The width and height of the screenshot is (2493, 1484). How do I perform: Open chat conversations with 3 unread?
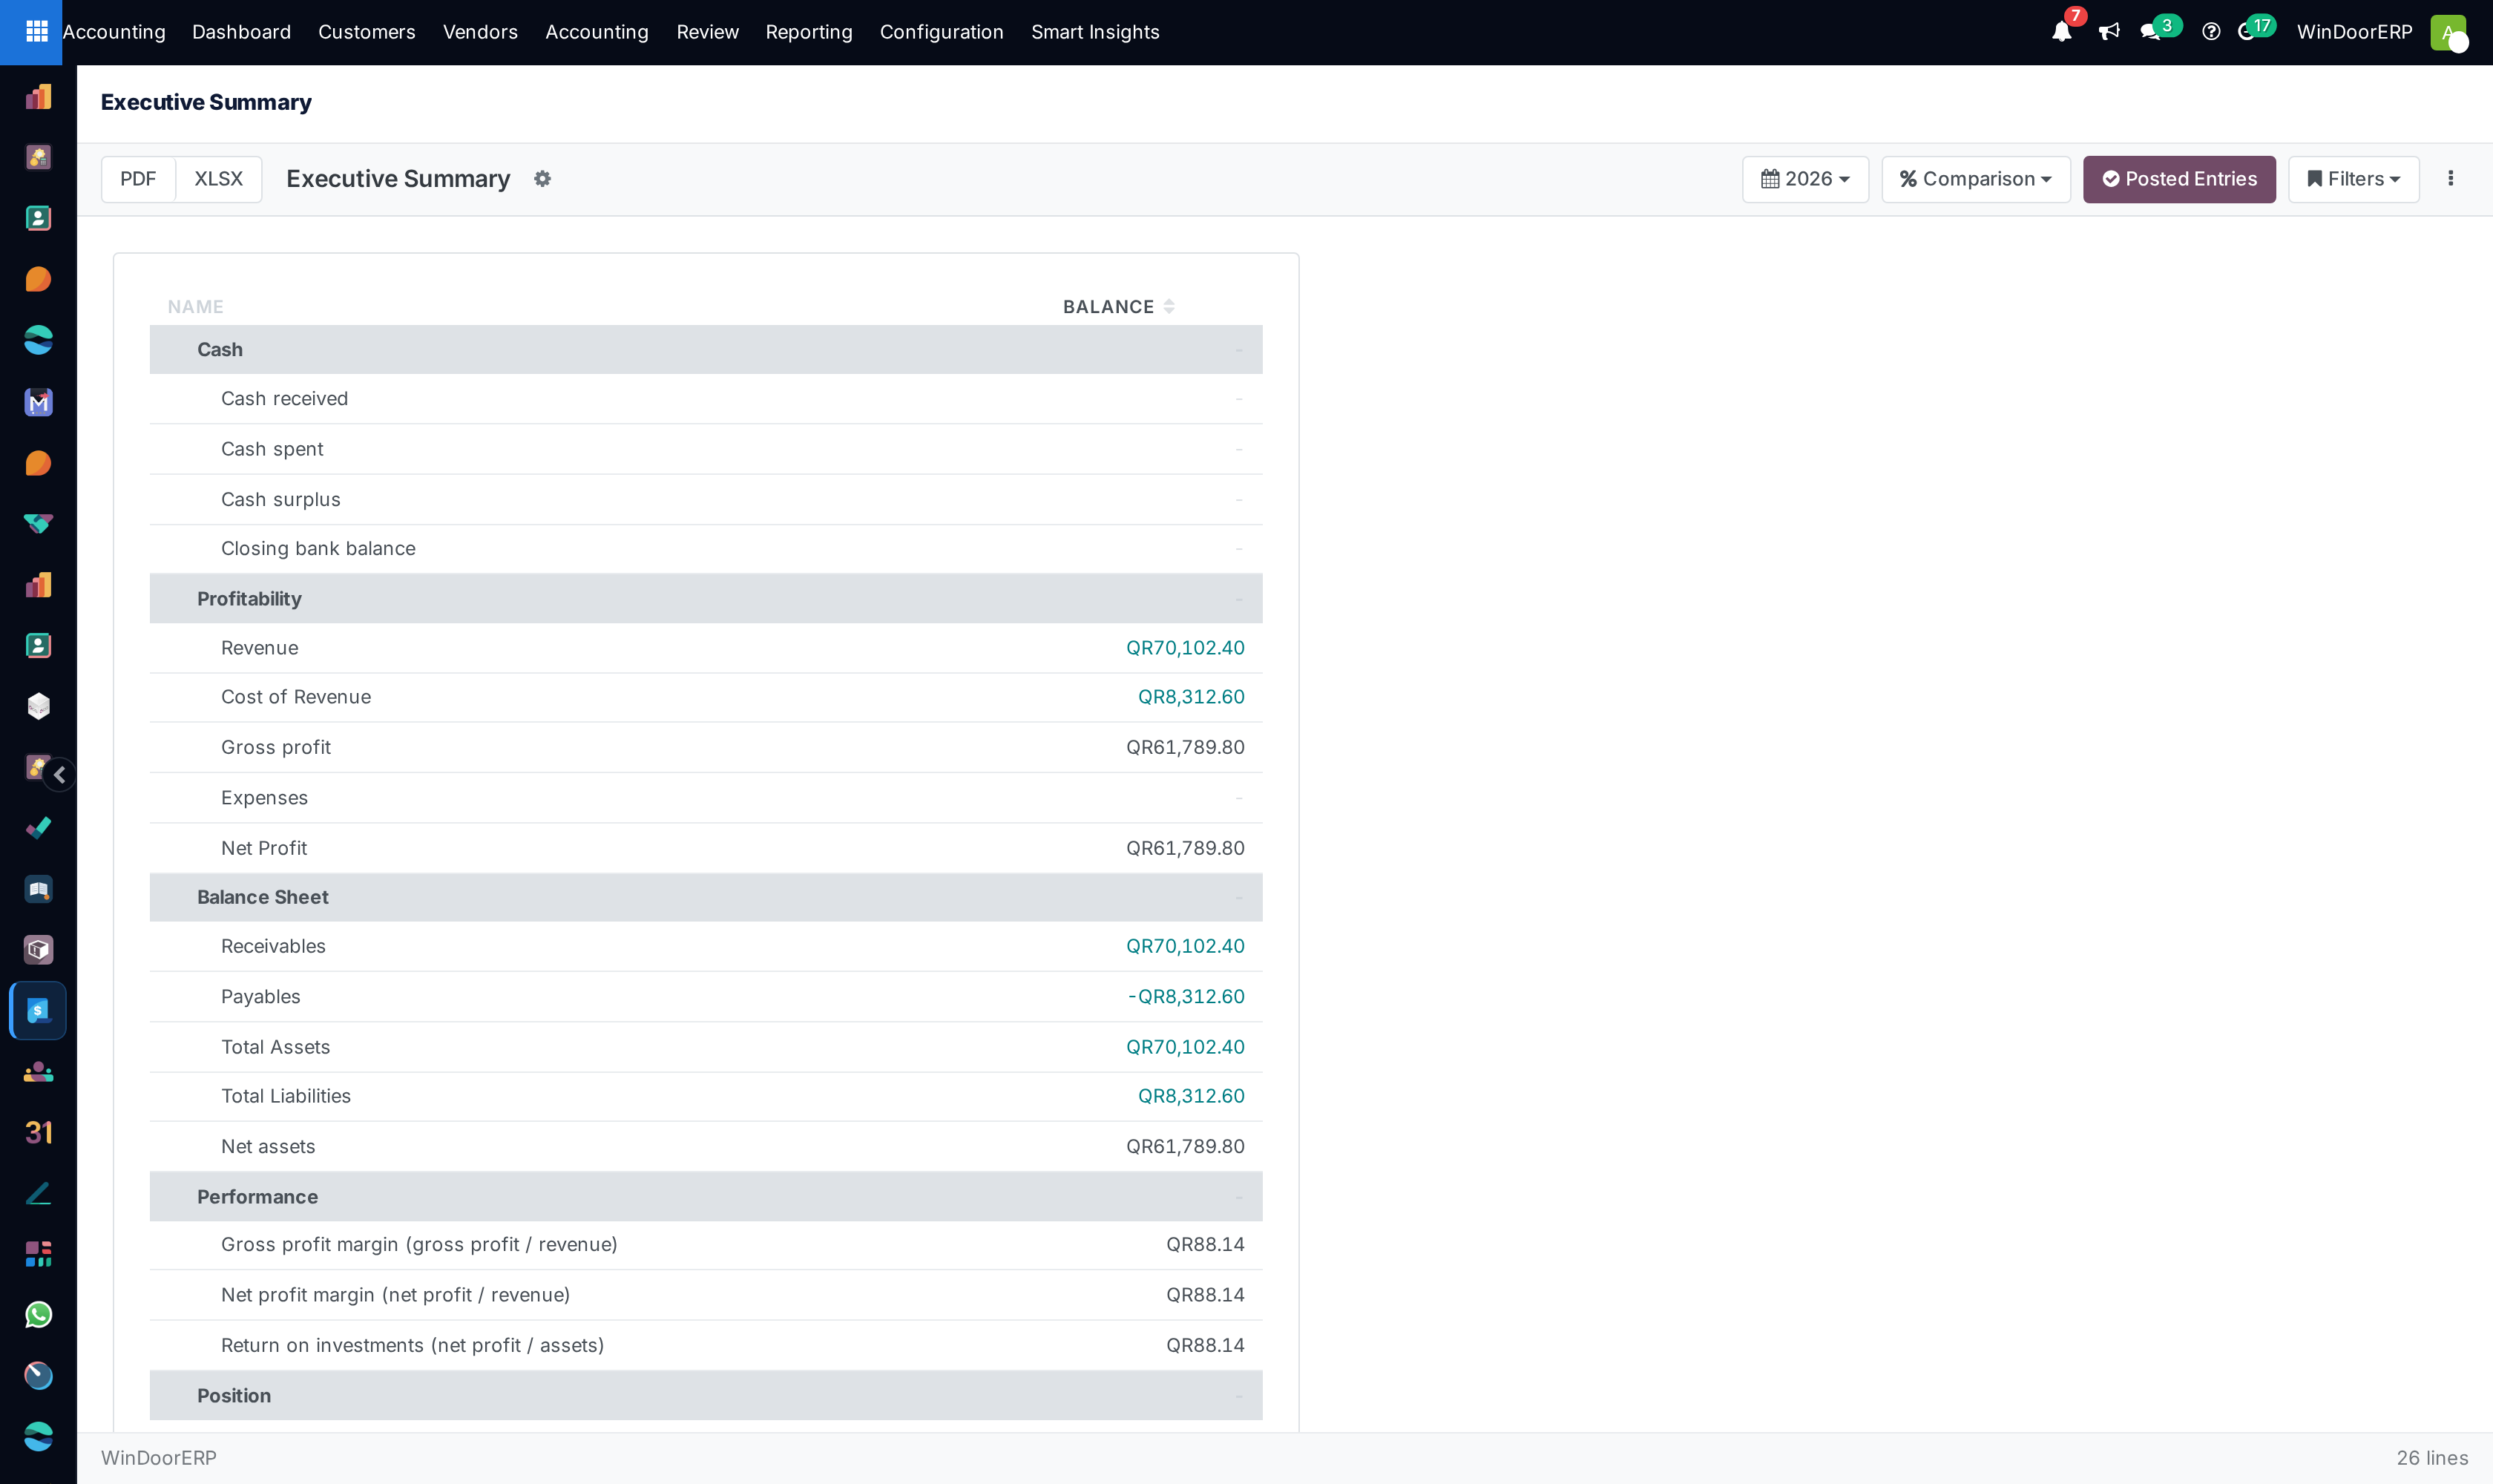pos(2151,32)
